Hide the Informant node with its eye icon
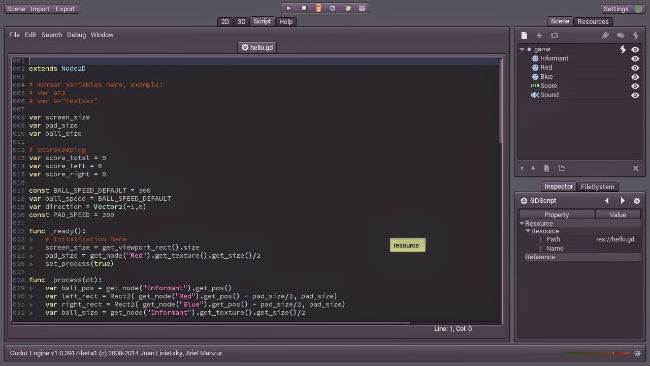Screen dimensions: 650x366 click(635, 58)
